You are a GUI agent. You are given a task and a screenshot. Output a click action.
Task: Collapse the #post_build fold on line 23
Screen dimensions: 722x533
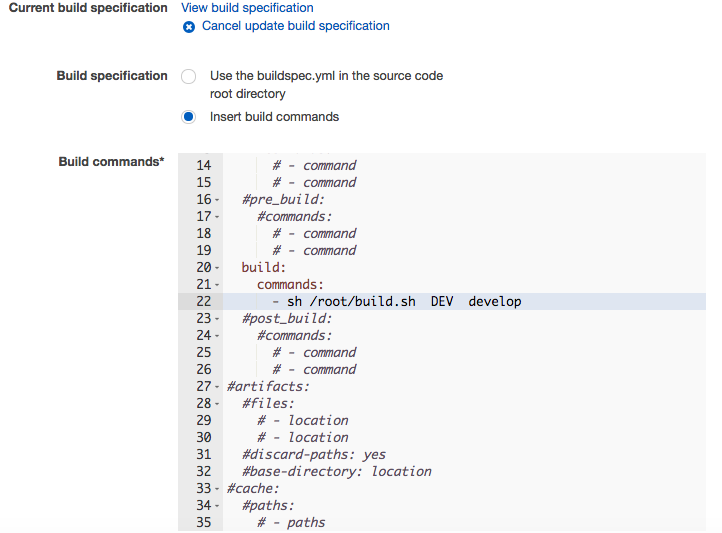click(x=216, y=319)
